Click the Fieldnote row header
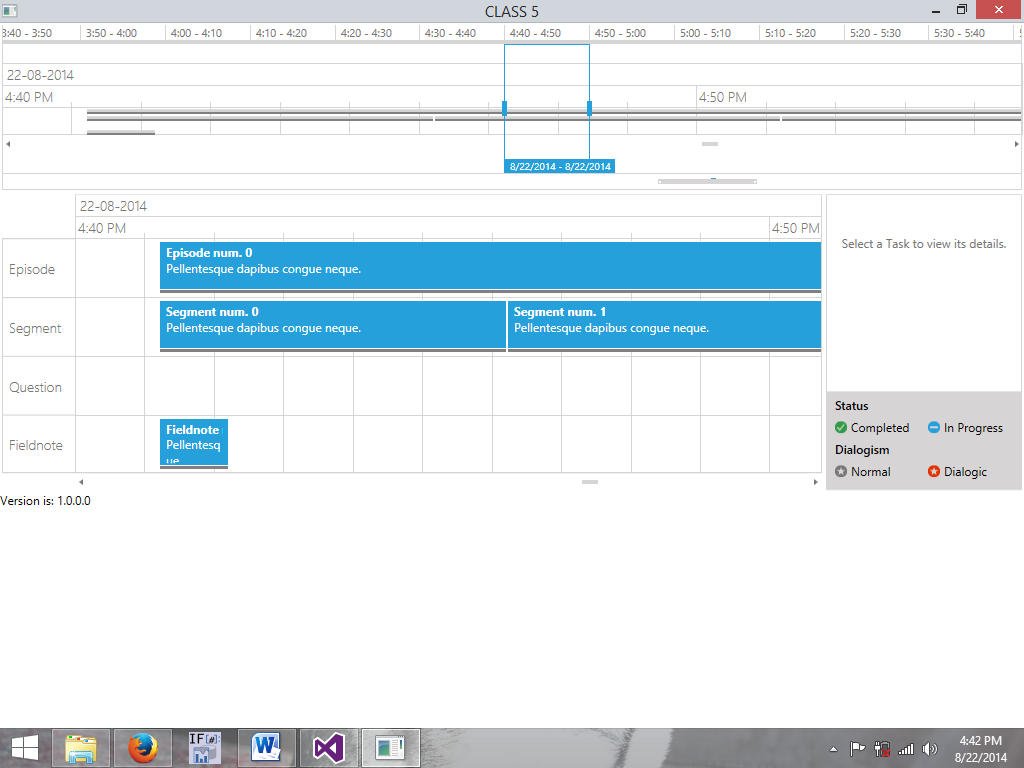1024x768 pixels. [39, 445]
